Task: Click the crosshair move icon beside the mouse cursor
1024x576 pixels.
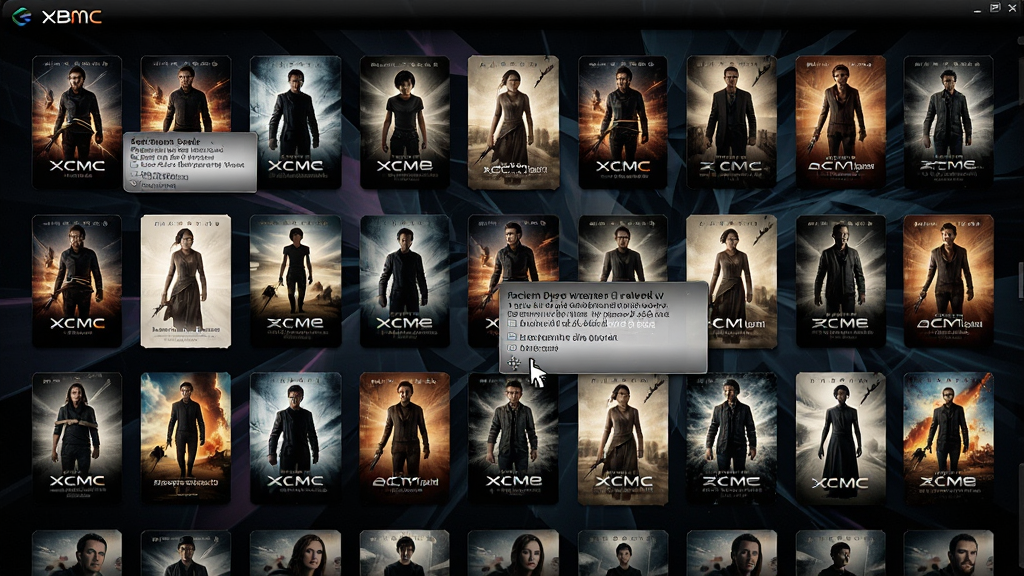Action: coord(514,363)
